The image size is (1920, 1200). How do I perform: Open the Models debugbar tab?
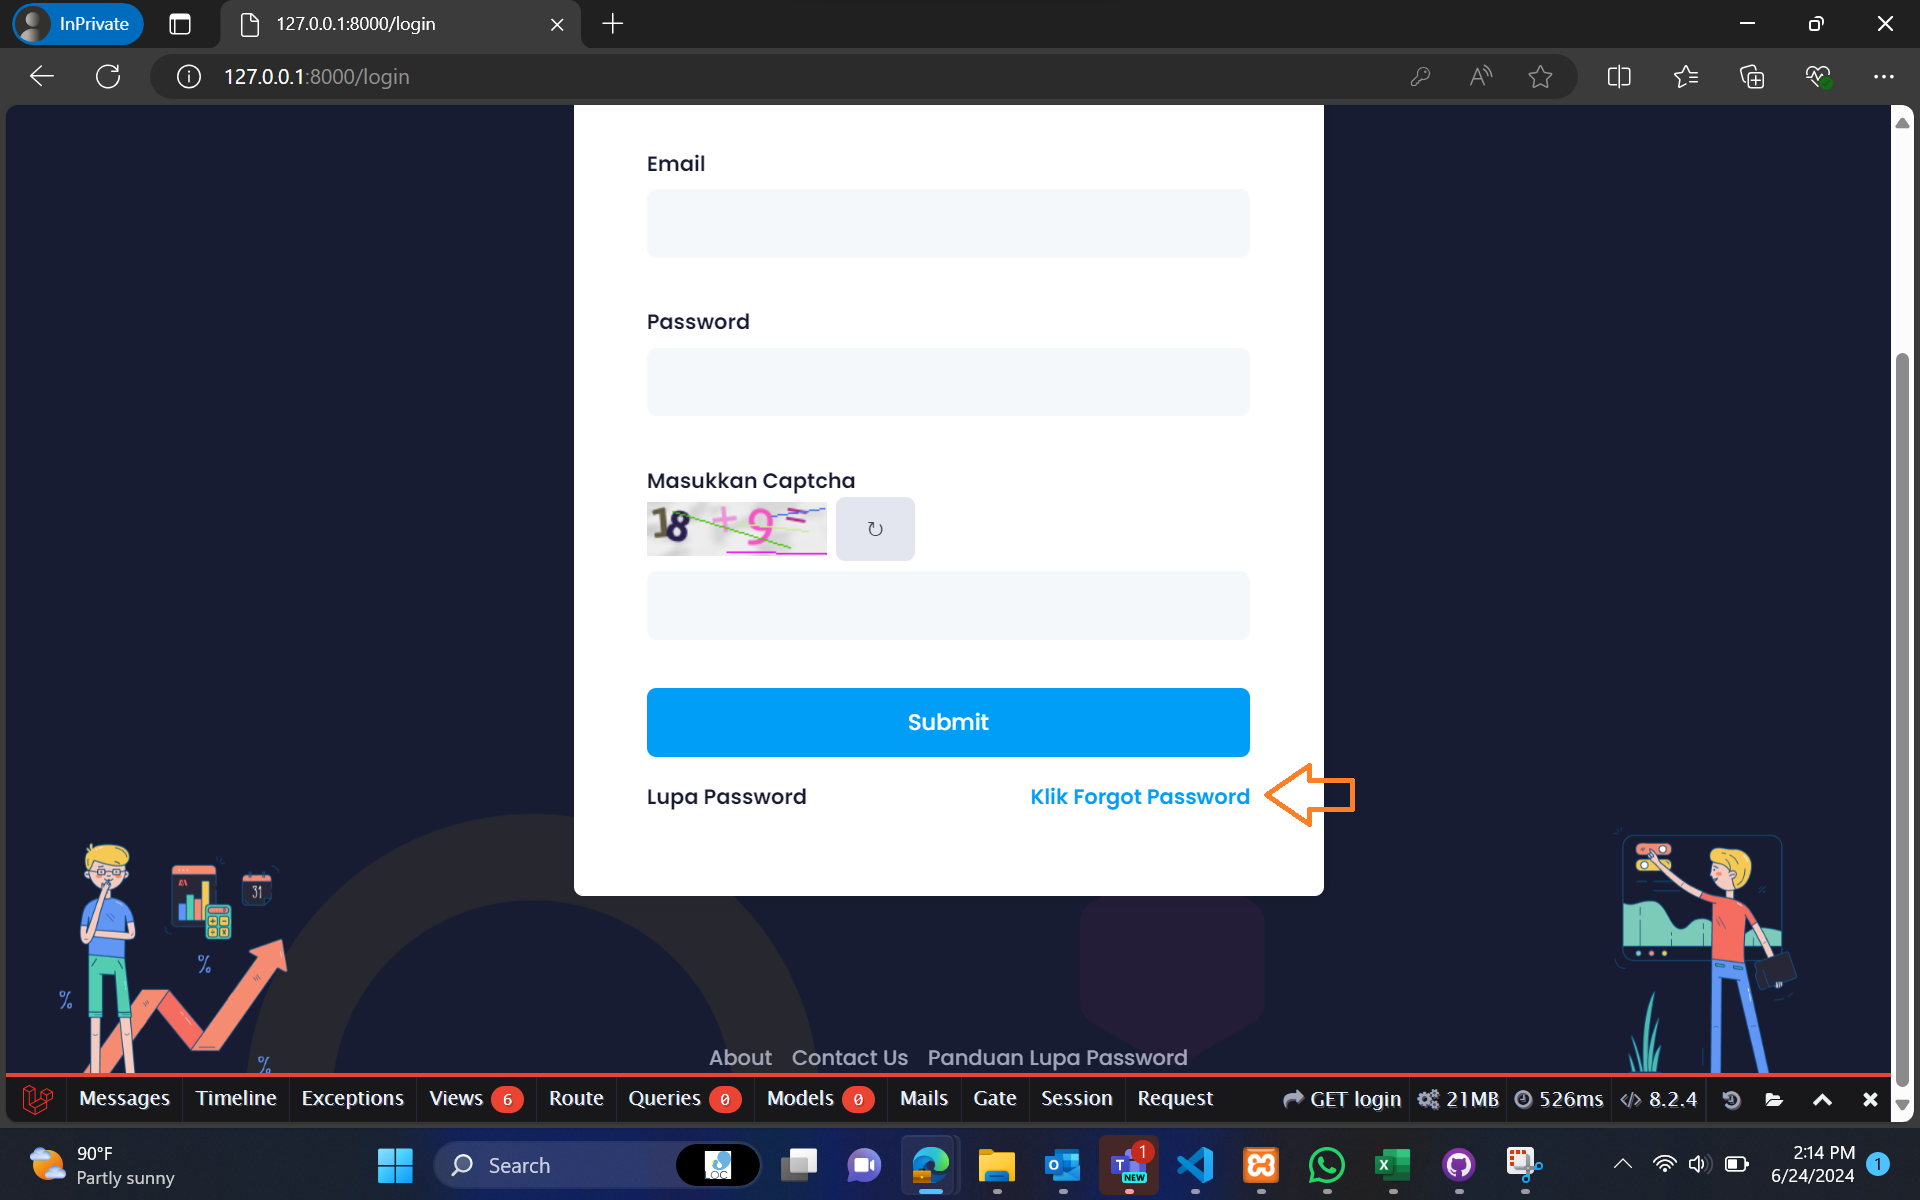tap(820, 1099)
